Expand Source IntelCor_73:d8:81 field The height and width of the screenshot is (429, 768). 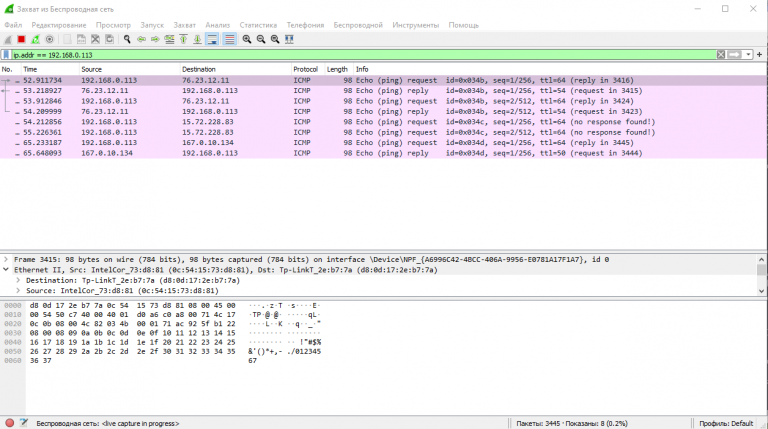point(18,290)
